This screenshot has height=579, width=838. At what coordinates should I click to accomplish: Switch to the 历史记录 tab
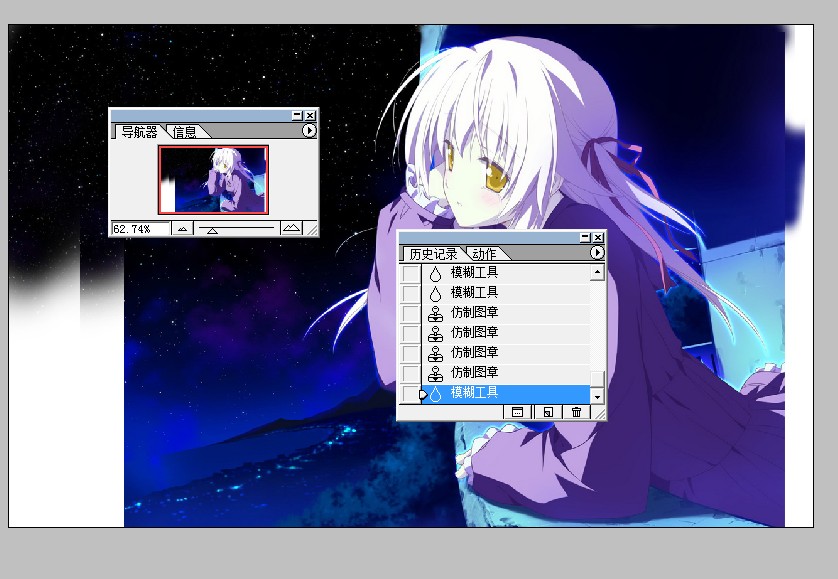(x=433, y=253)
